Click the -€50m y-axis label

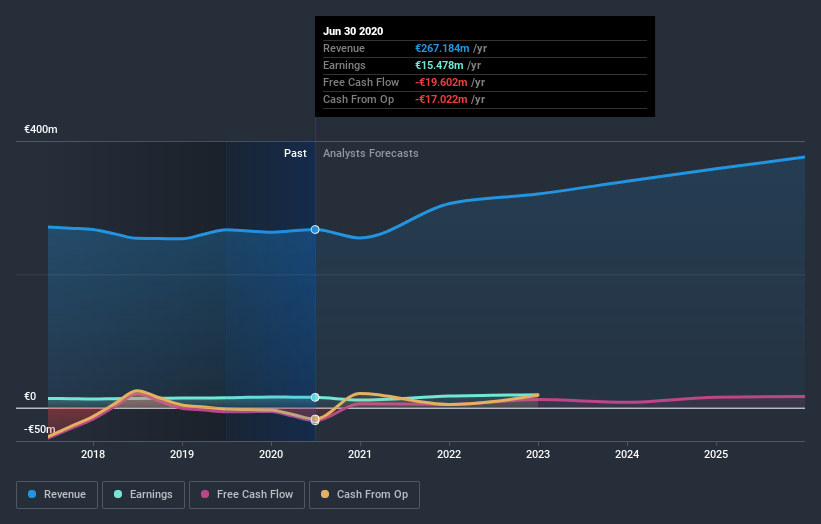pos(39,429)
